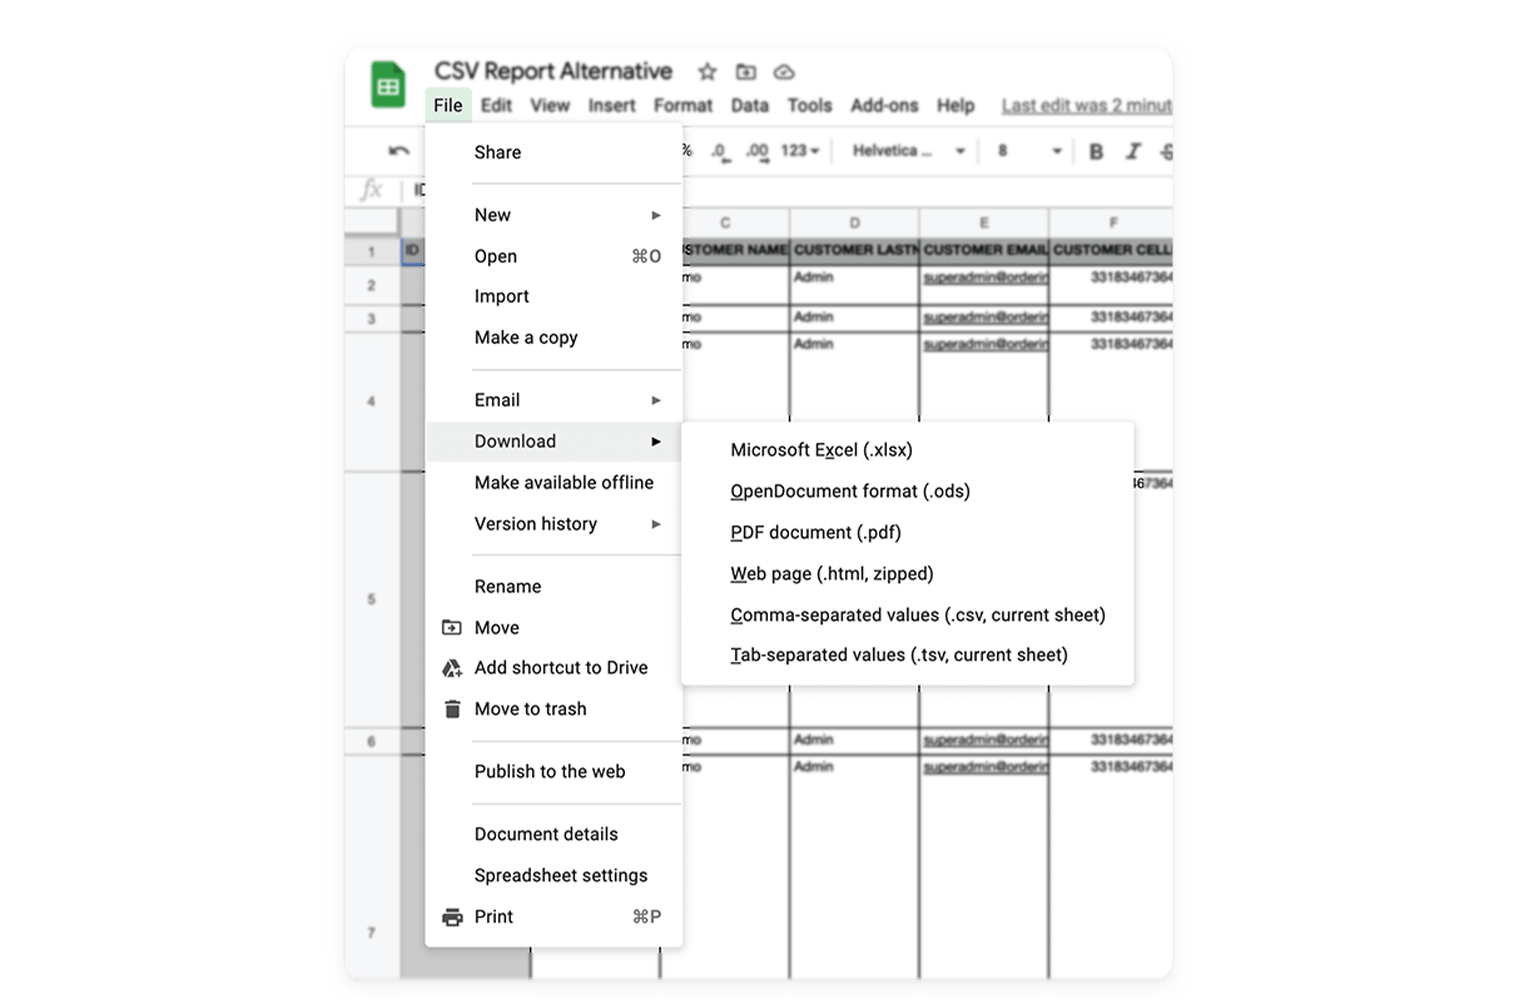
Task: Click the superadmin email link in row 2
Action: click(985, 277)
